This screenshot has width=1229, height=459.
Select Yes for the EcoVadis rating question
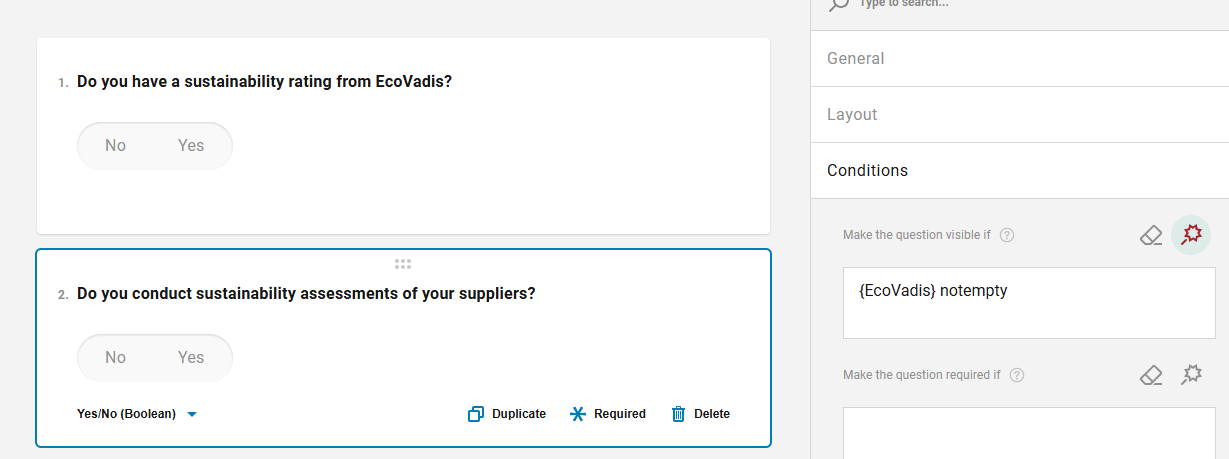pyautogui.click(x=191, y=146)
